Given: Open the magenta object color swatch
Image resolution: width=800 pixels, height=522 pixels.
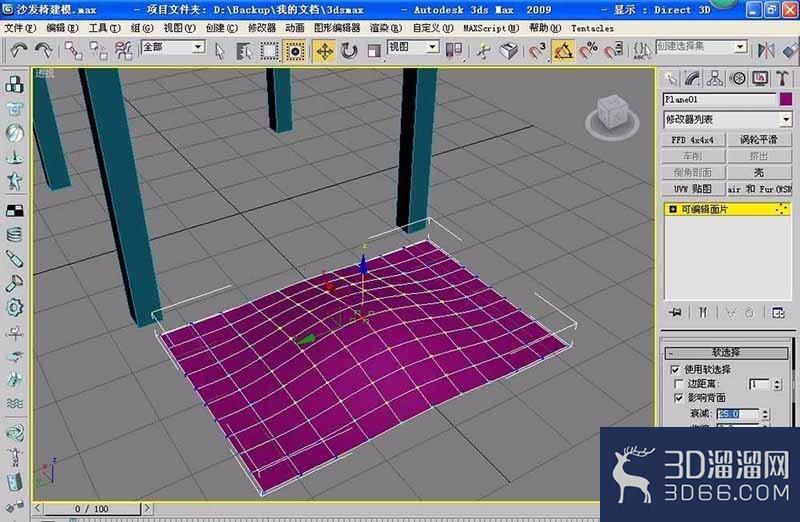Looking at the screenshot, I should [786, 99].
